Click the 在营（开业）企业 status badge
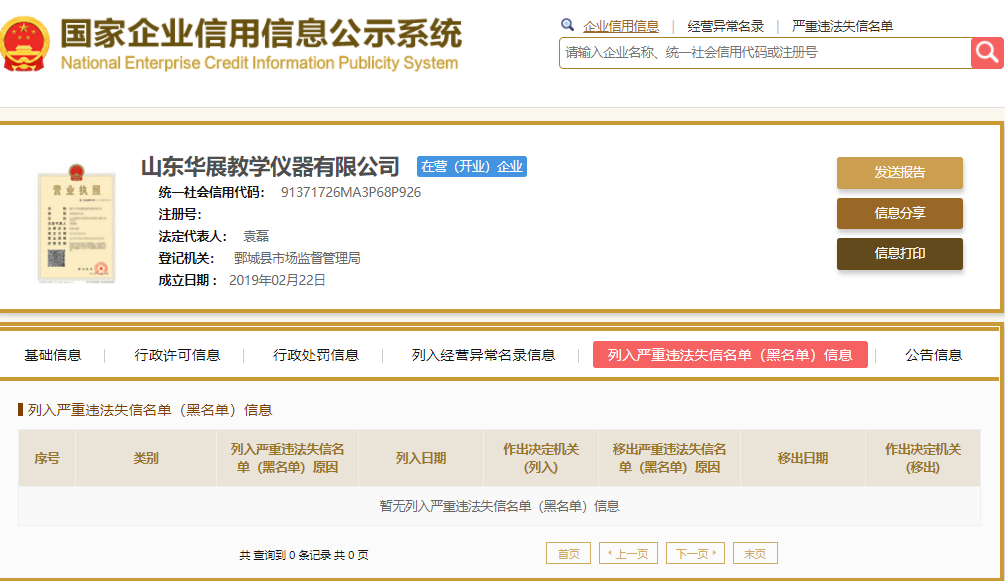The height and width of the screenshot is (581, 1005). [472, 167]
